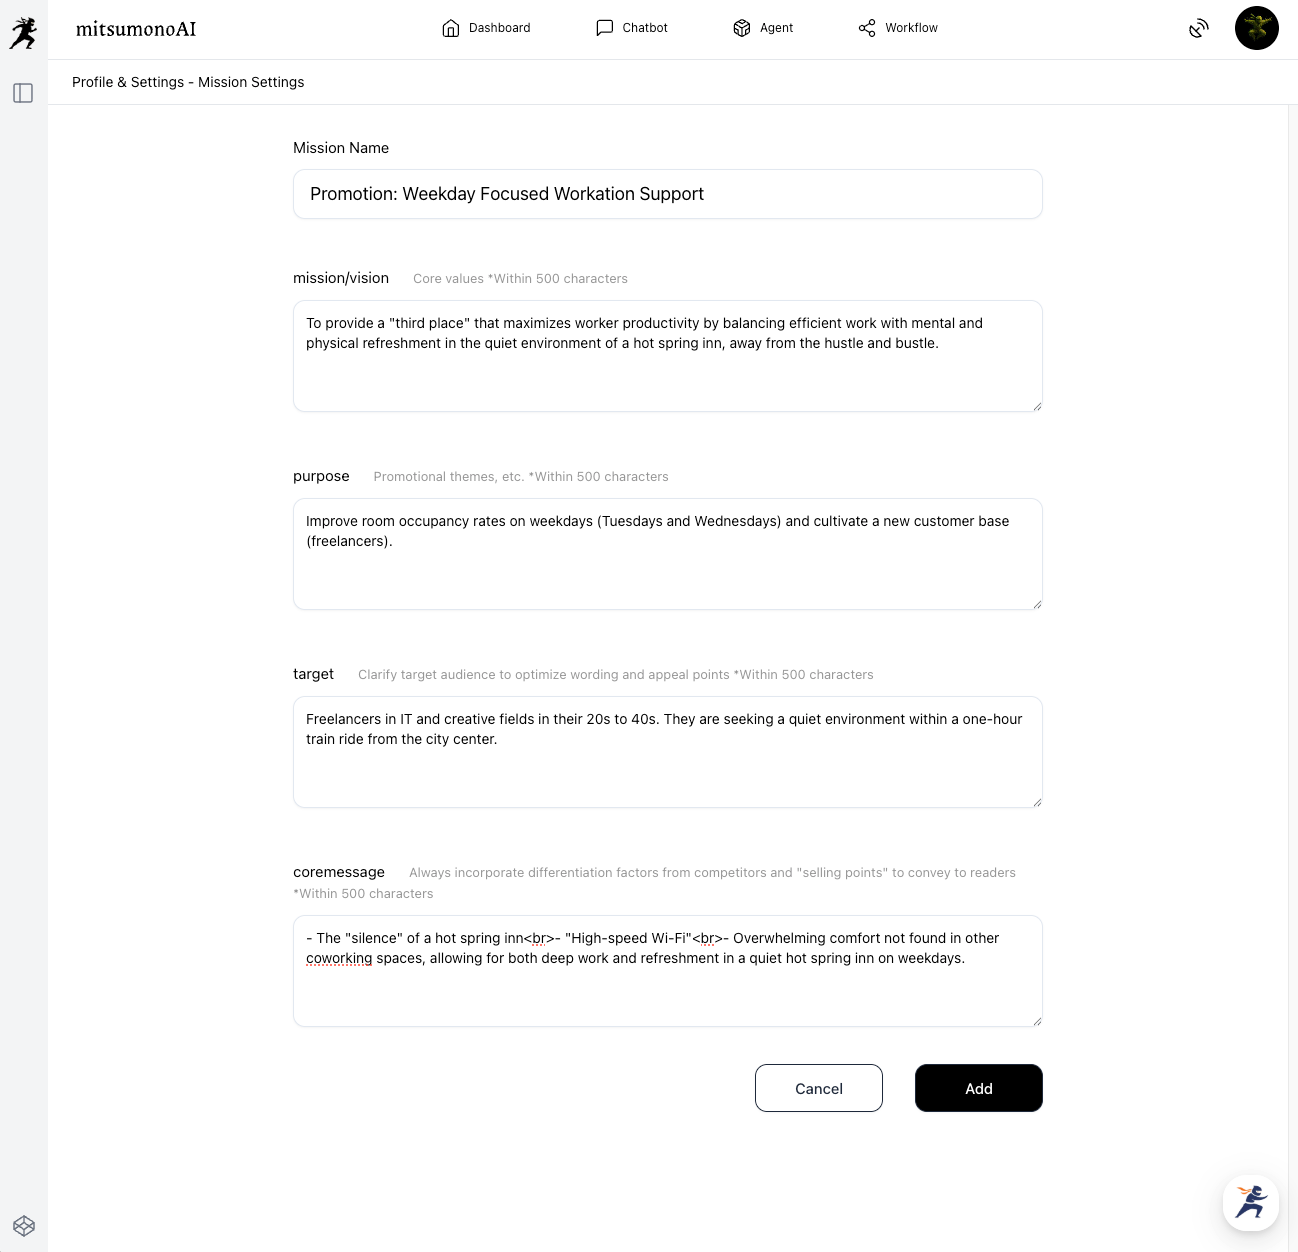Click the Agent cube icon
The width and height of the screenshot is (1298, 1252).
coord(741,28)
